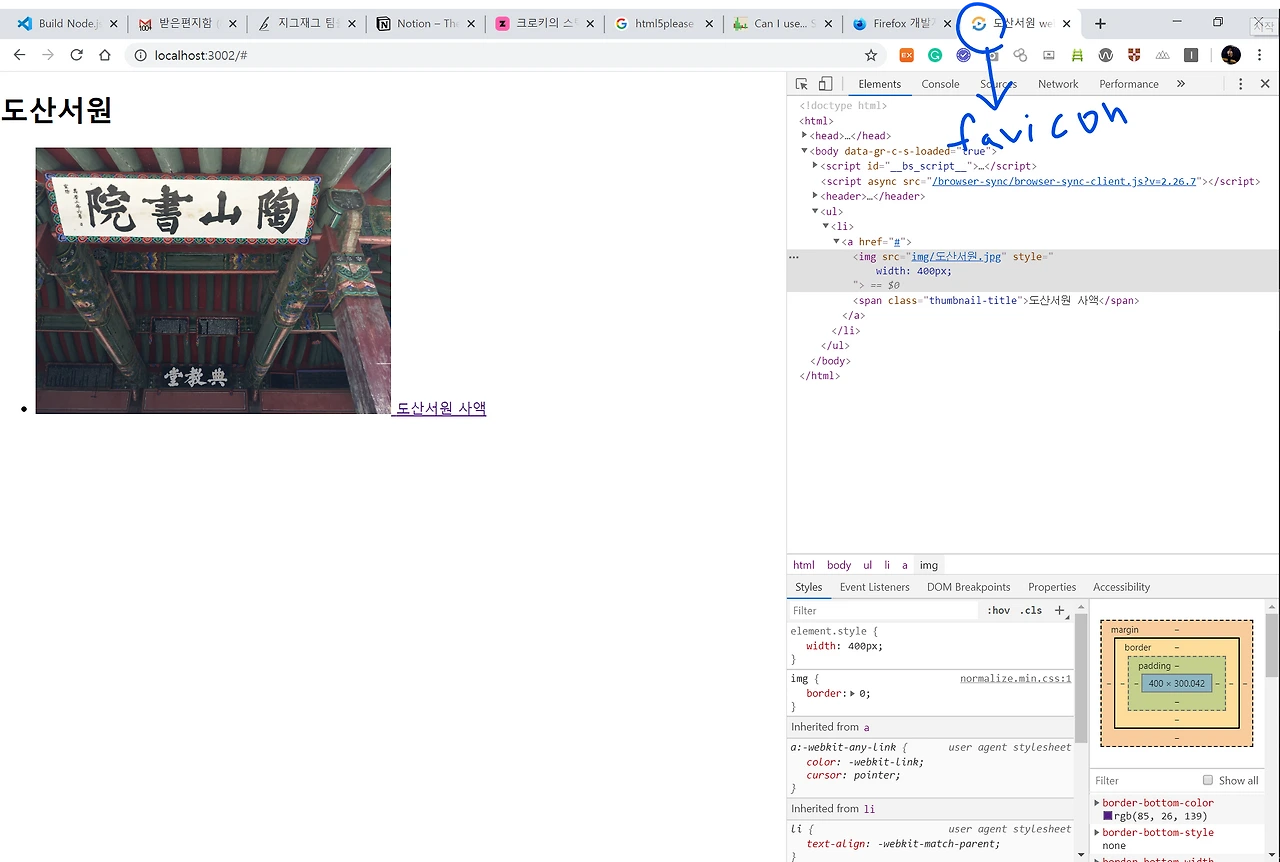Open normalize.min.css:1 stylesheet link
Screen dimensions: 1280x862
click(1015, 678)
